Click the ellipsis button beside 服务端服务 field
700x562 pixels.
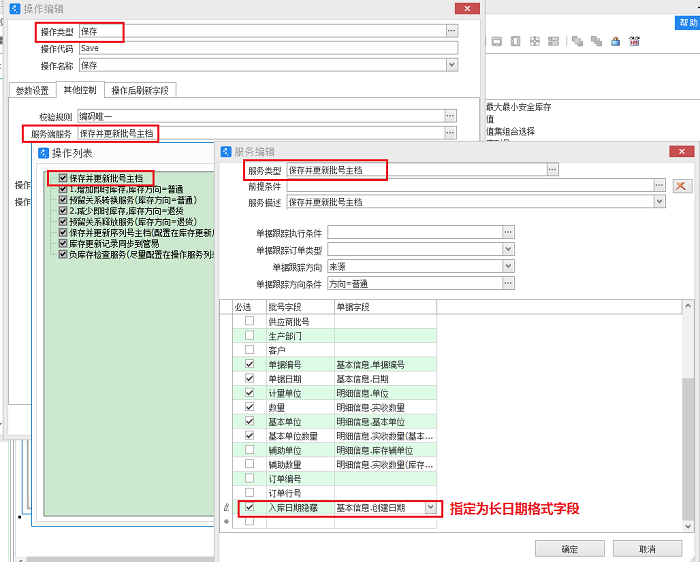pos(451,133)
